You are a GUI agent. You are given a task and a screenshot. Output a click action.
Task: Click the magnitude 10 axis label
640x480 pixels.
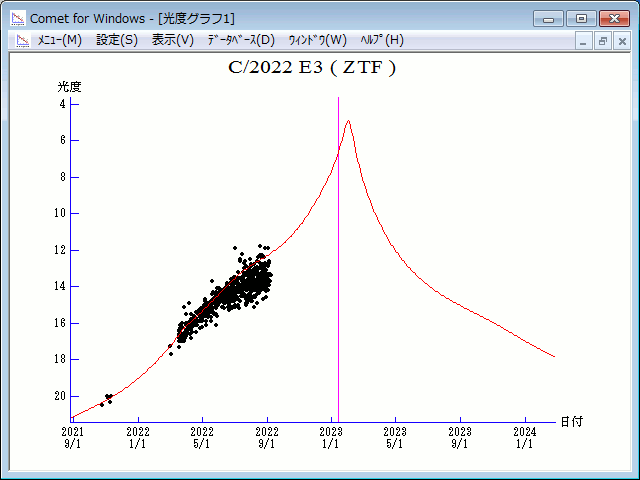60,213
